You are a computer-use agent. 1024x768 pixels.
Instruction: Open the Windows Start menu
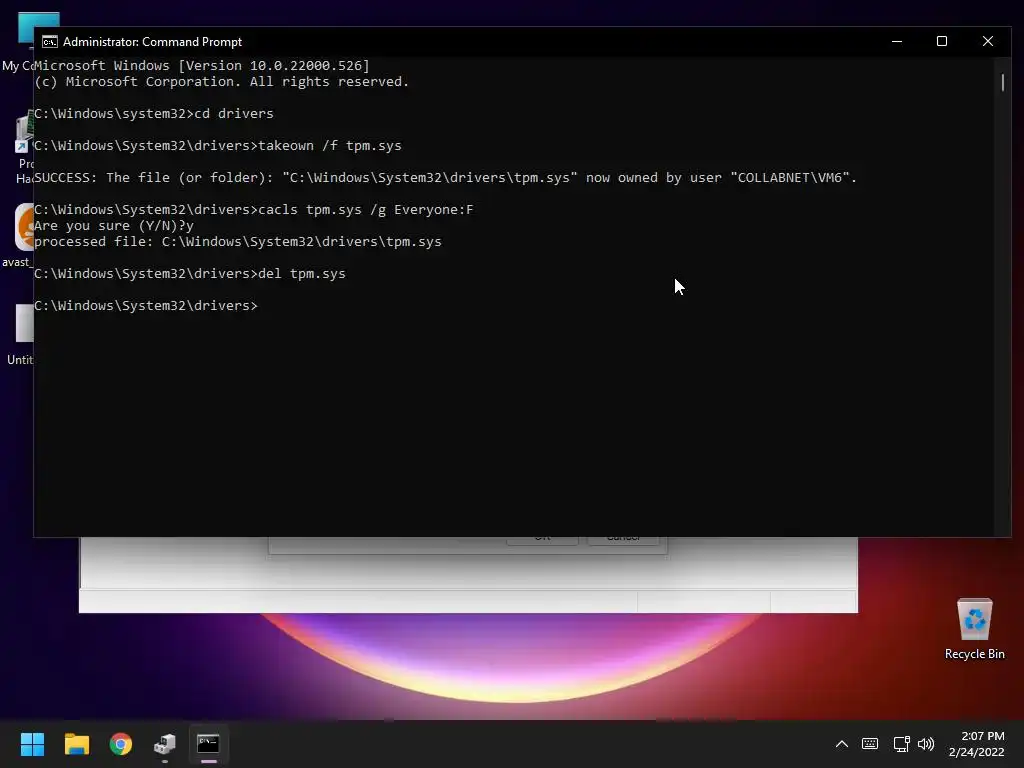pyautogui.click(x=32, y=744)
